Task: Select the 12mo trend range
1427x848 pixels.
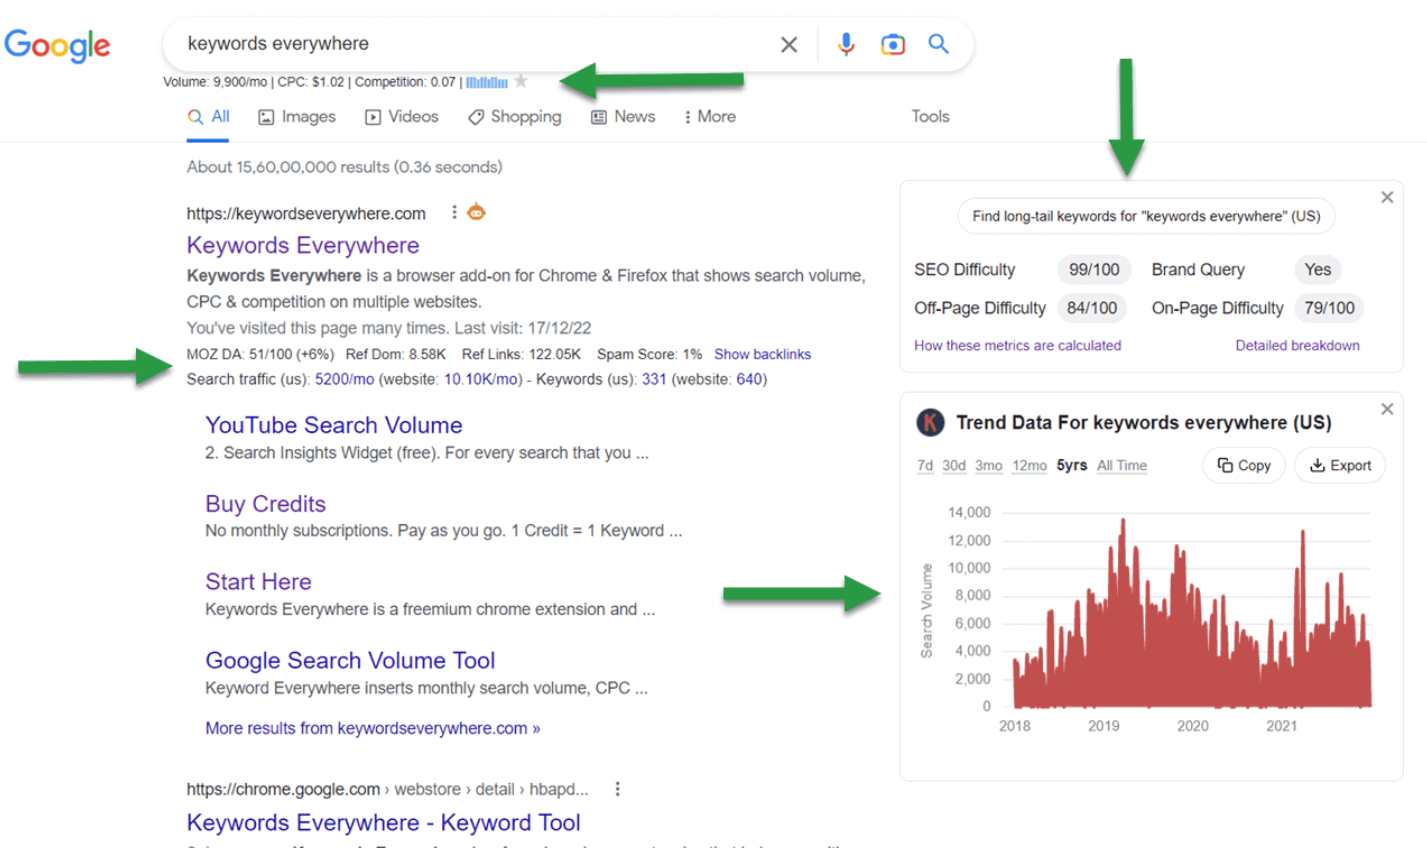Action: [x=1029, y=465]
